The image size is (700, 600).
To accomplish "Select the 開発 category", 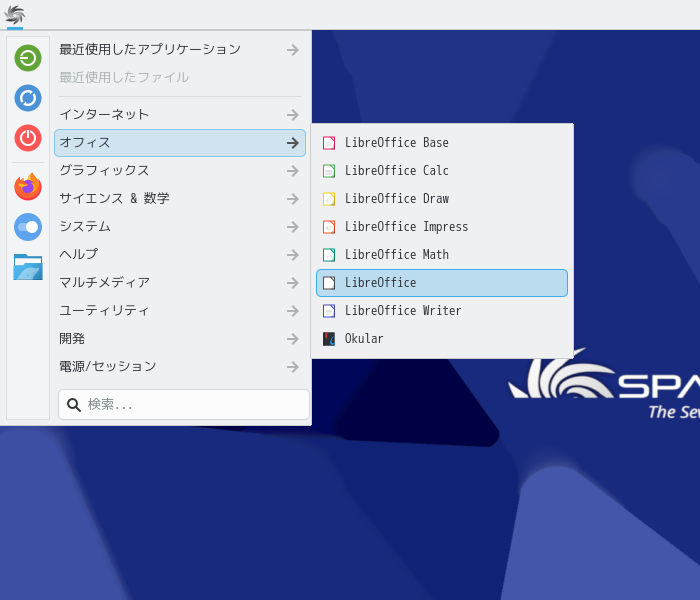I will point(179,339).
